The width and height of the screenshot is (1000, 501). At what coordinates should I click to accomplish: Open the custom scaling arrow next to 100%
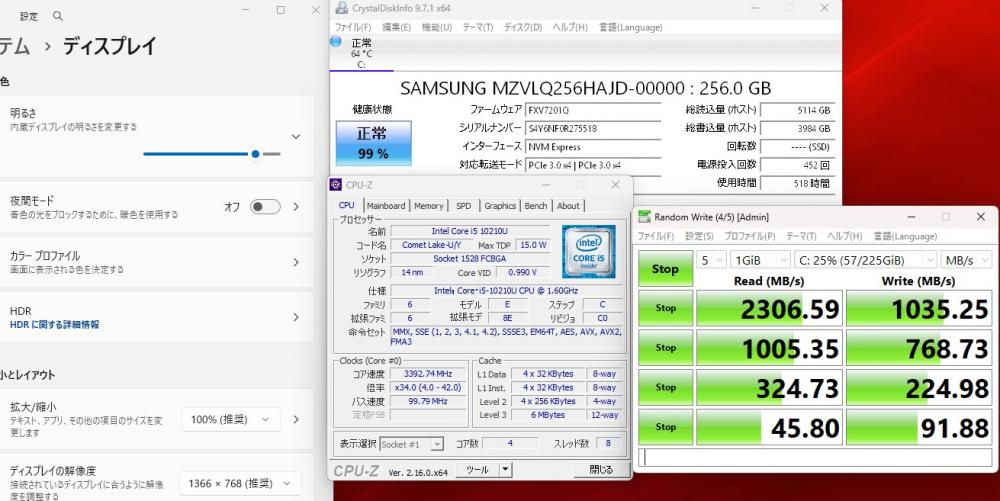(x=296, y=419)
